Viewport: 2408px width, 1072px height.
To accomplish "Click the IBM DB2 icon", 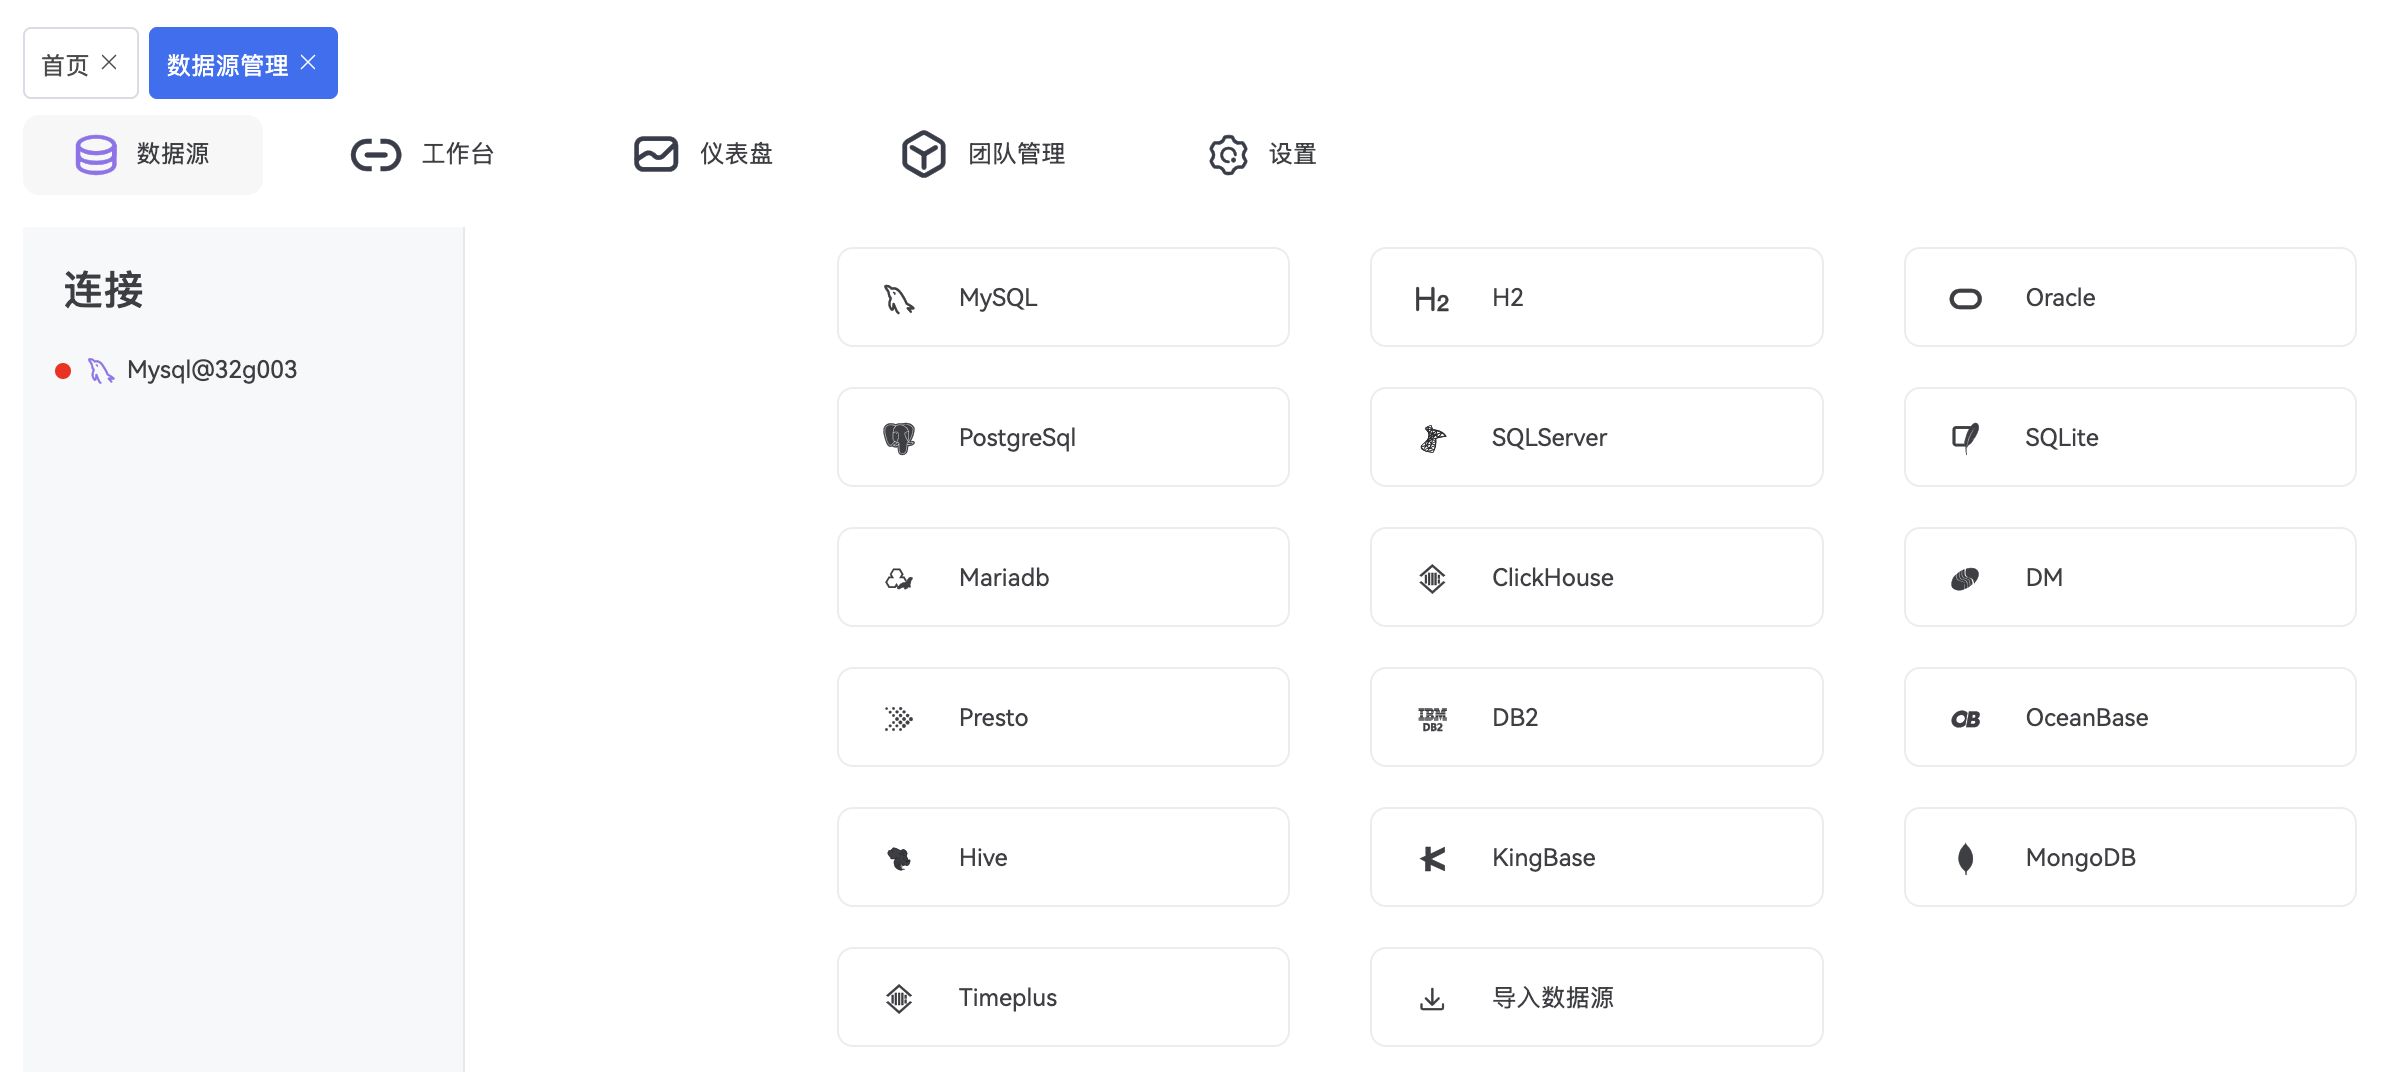I will (1432, 718).
